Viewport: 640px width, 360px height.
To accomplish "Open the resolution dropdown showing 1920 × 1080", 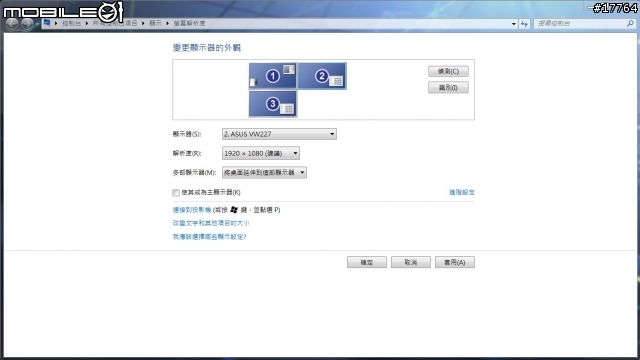I will pos(261,153).
